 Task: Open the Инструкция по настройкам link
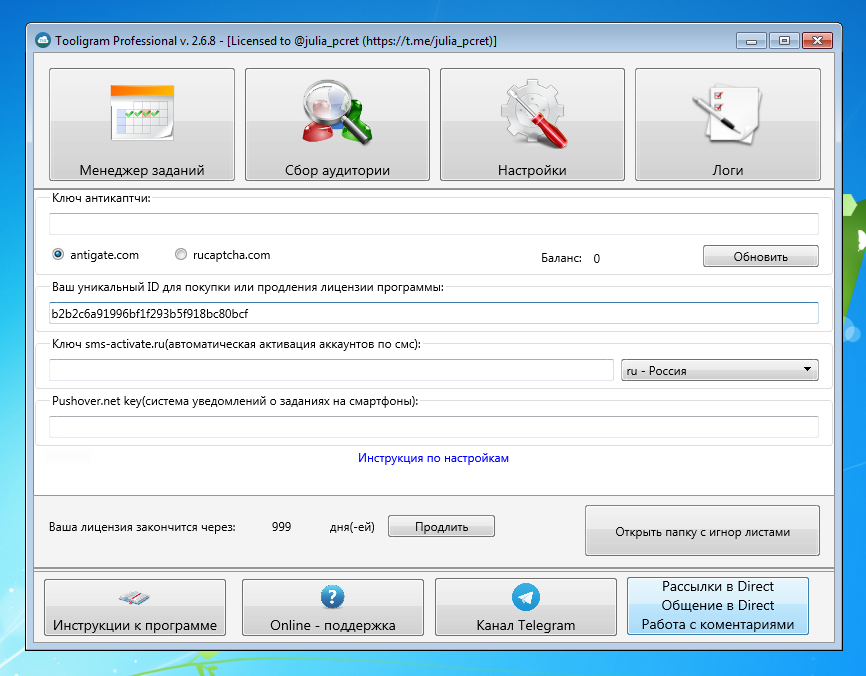(x=432, y=458)
